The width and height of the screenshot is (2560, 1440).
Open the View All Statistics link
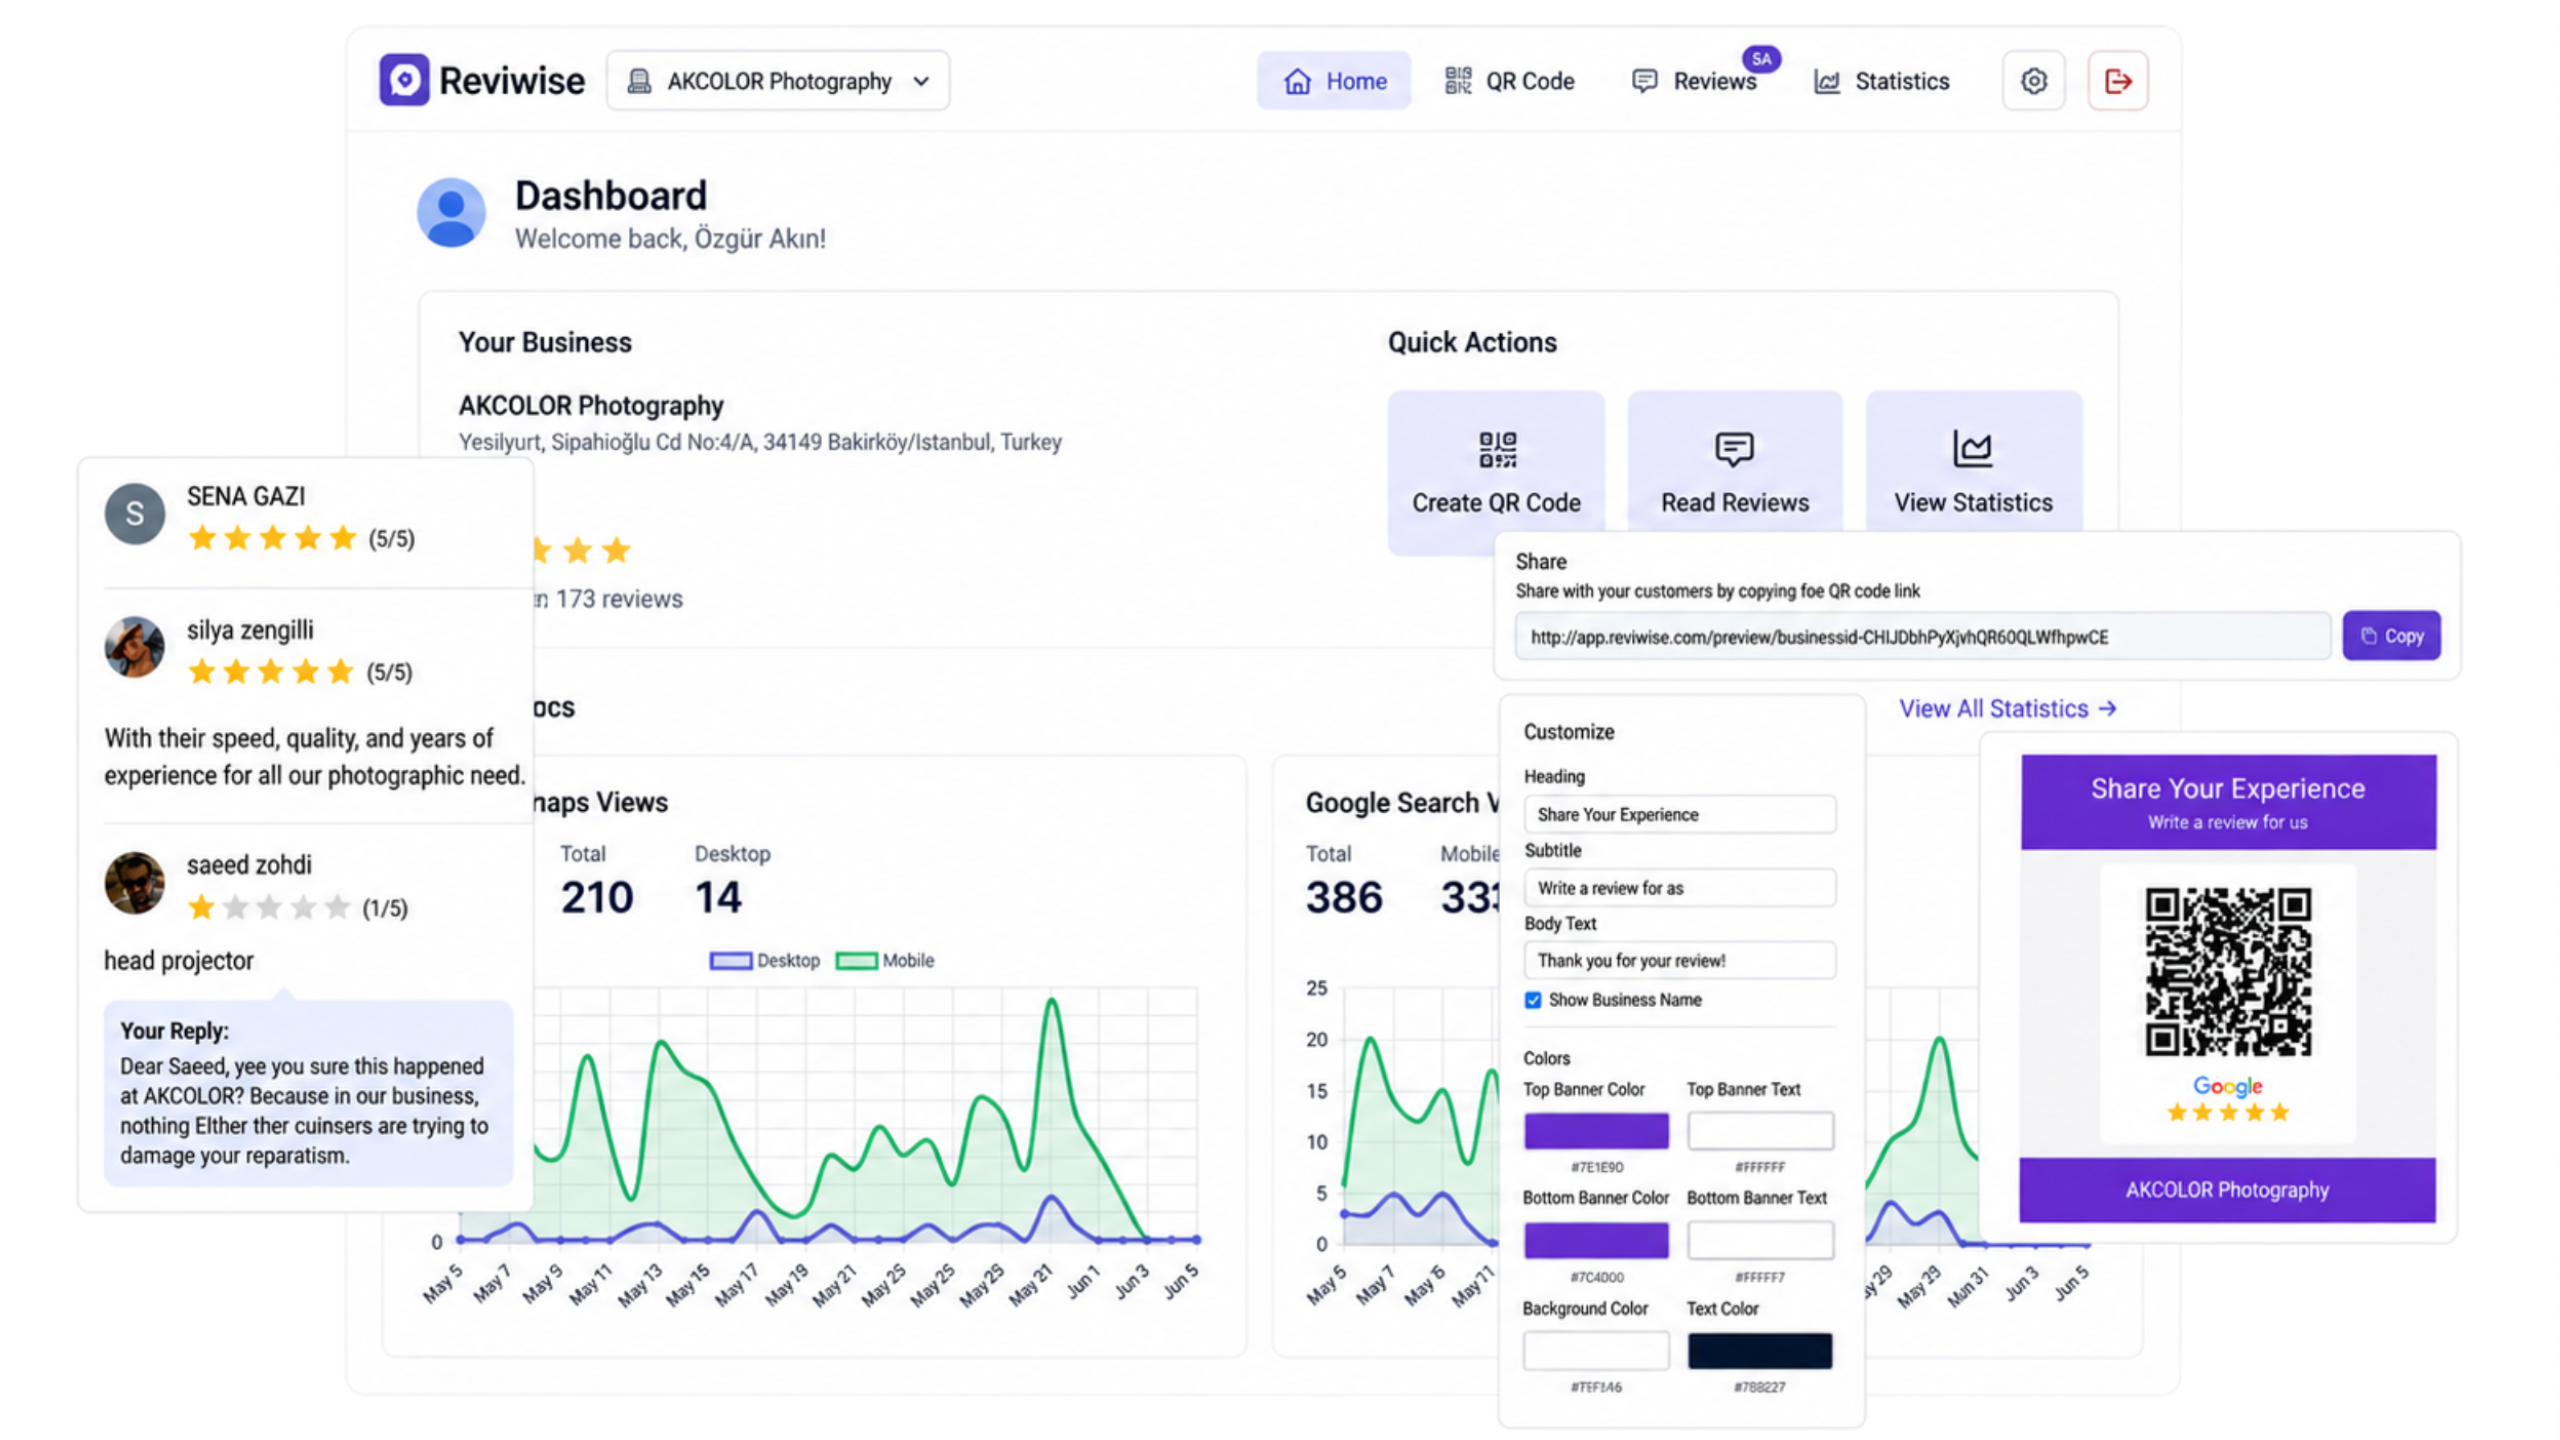tap(2007, 708)
